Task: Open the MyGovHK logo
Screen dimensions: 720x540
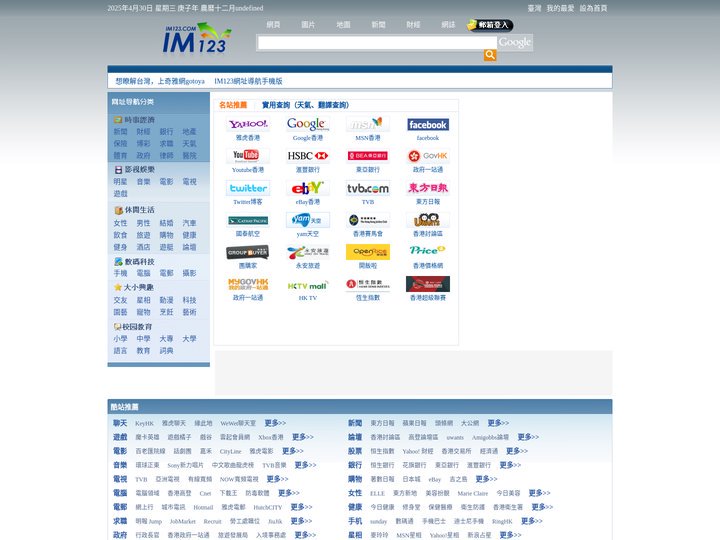Action: click(x=248, y=284)
